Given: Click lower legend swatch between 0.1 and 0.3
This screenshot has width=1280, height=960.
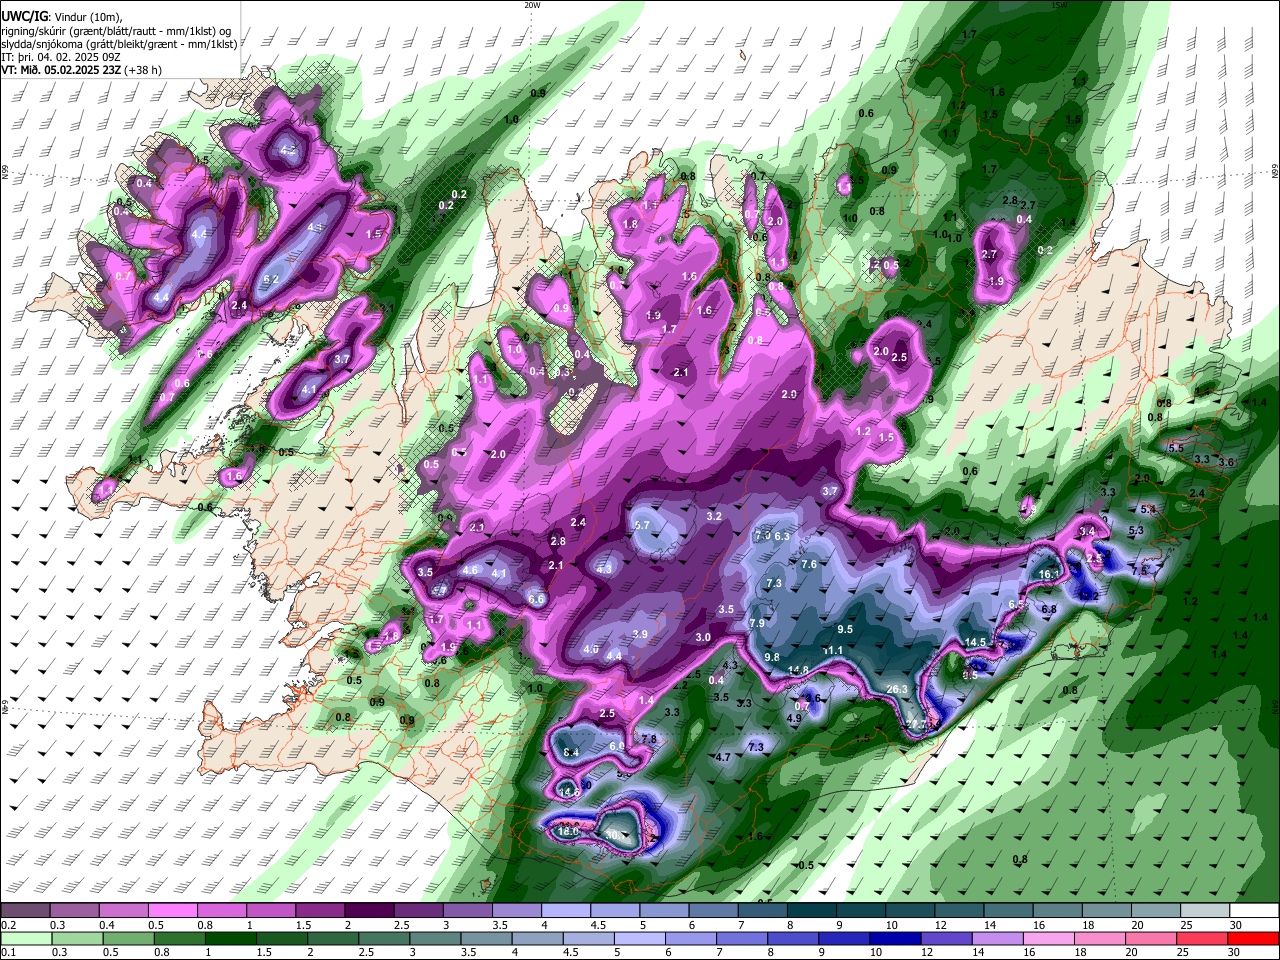Looking at the screenshot, I should pos(26,938).
